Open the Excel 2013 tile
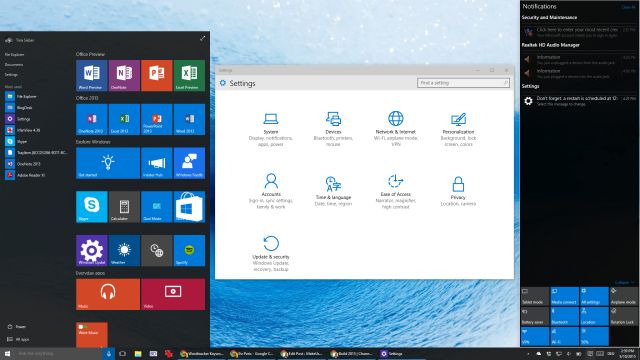This screenshot has width=640, height=360. (124, 119)
